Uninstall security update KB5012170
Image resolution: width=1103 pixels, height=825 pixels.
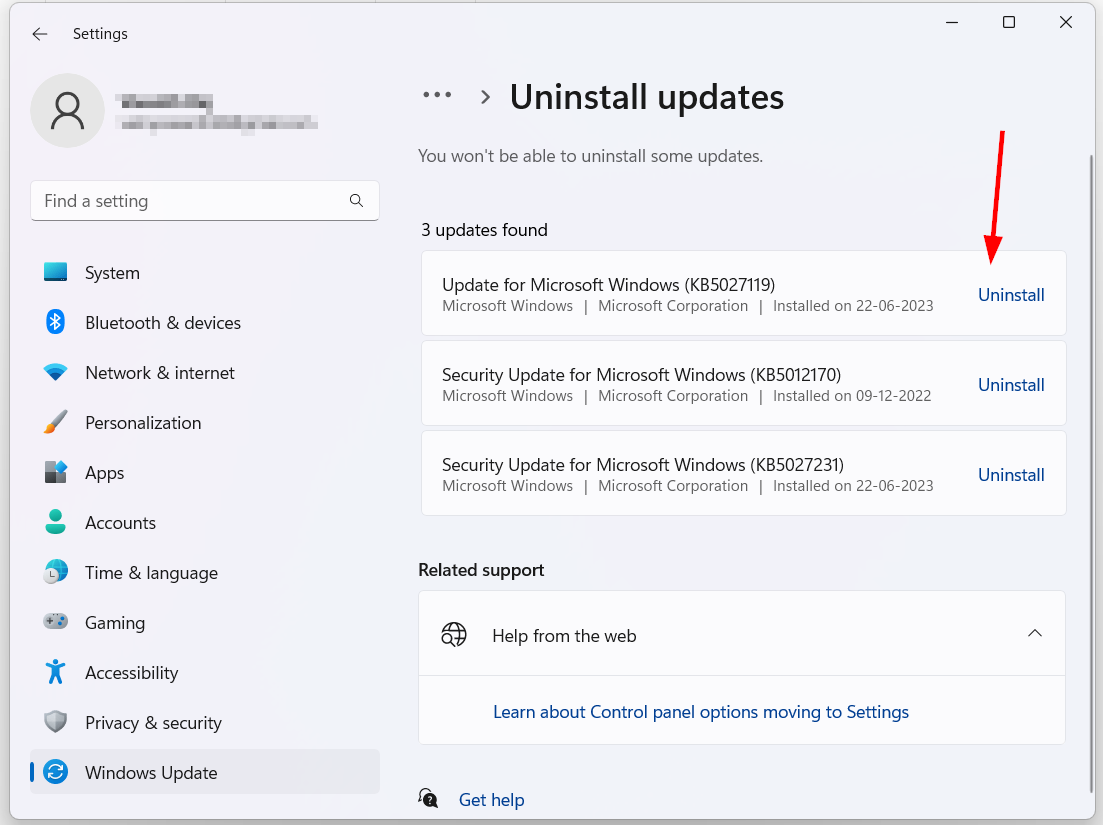1011,385
